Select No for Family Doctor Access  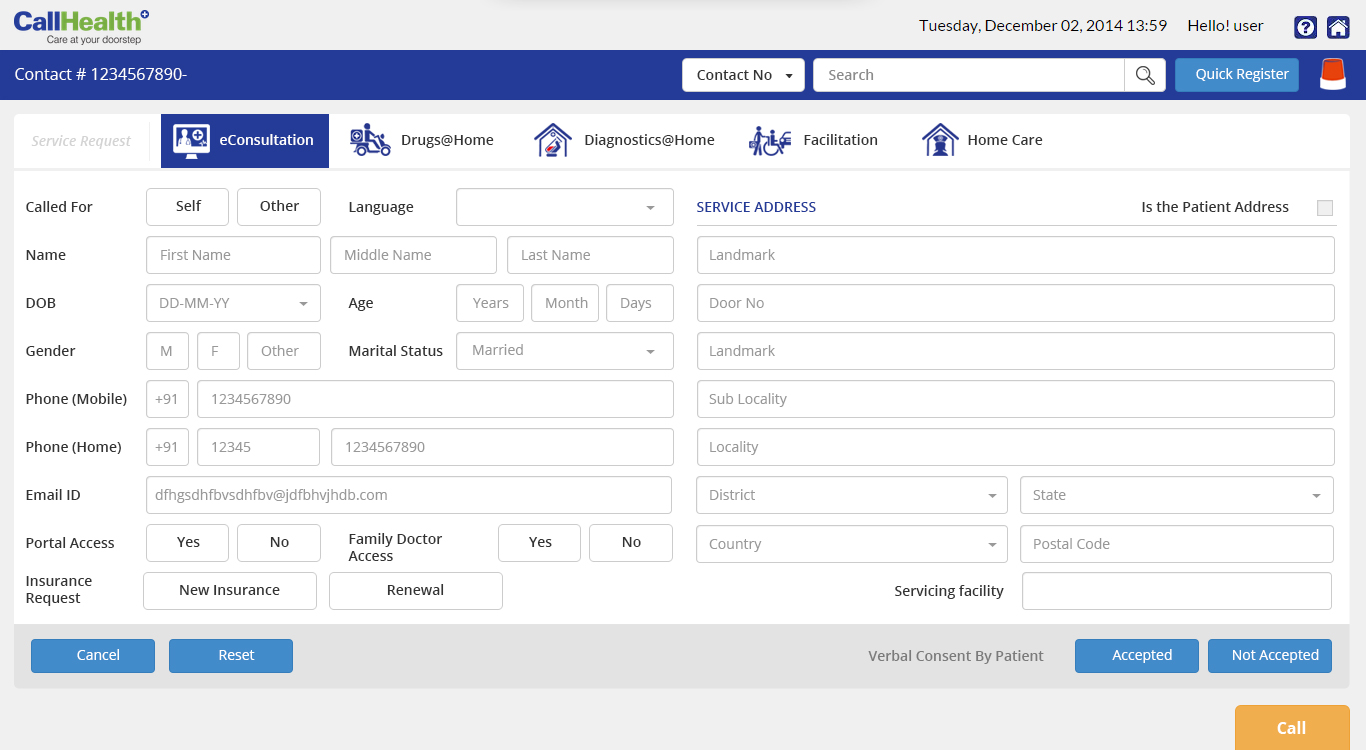tap(630, 542)
